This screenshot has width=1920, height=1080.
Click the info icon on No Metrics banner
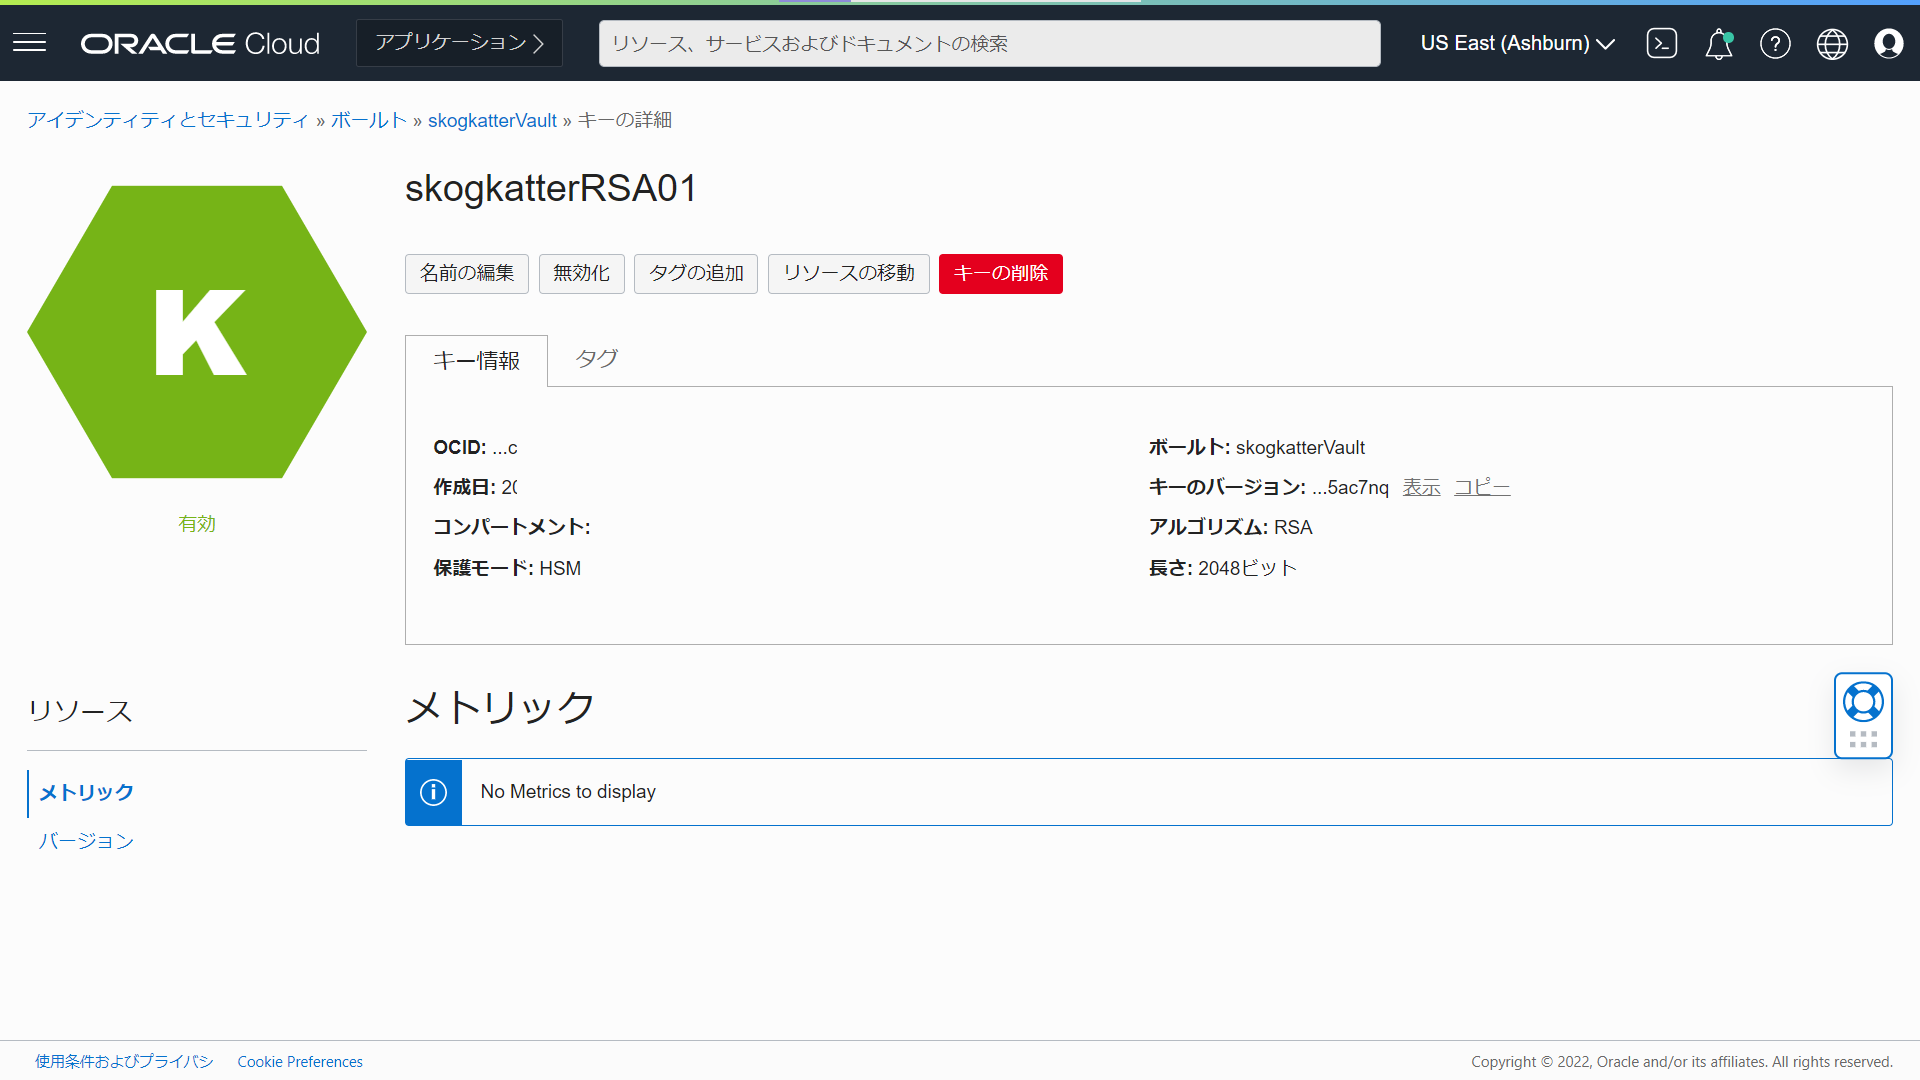pyautogui.click(x=433, y=792)
